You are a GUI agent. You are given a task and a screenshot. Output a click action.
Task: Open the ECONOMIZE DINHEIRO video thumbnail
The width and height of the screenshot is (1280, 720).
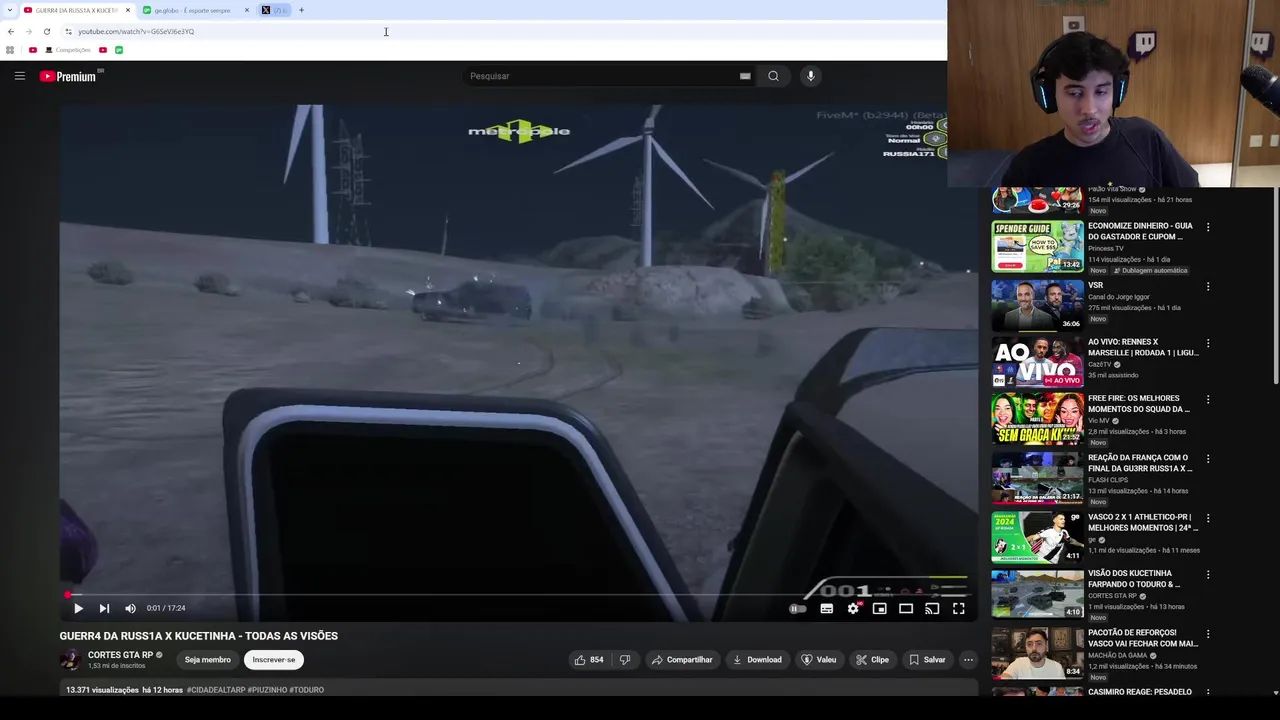pyautogui.click(x=1037, y=247)
